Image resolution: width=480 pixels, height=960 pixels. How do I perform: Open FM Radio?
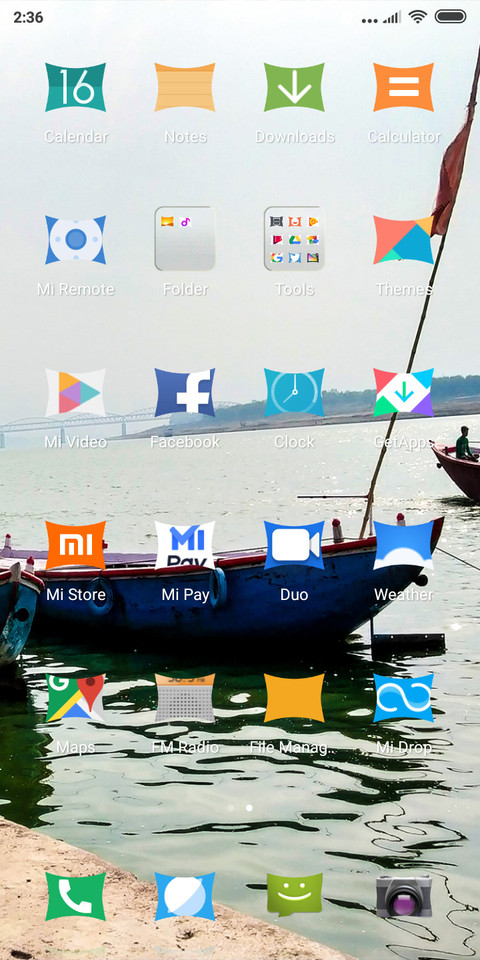pos(185,698)
